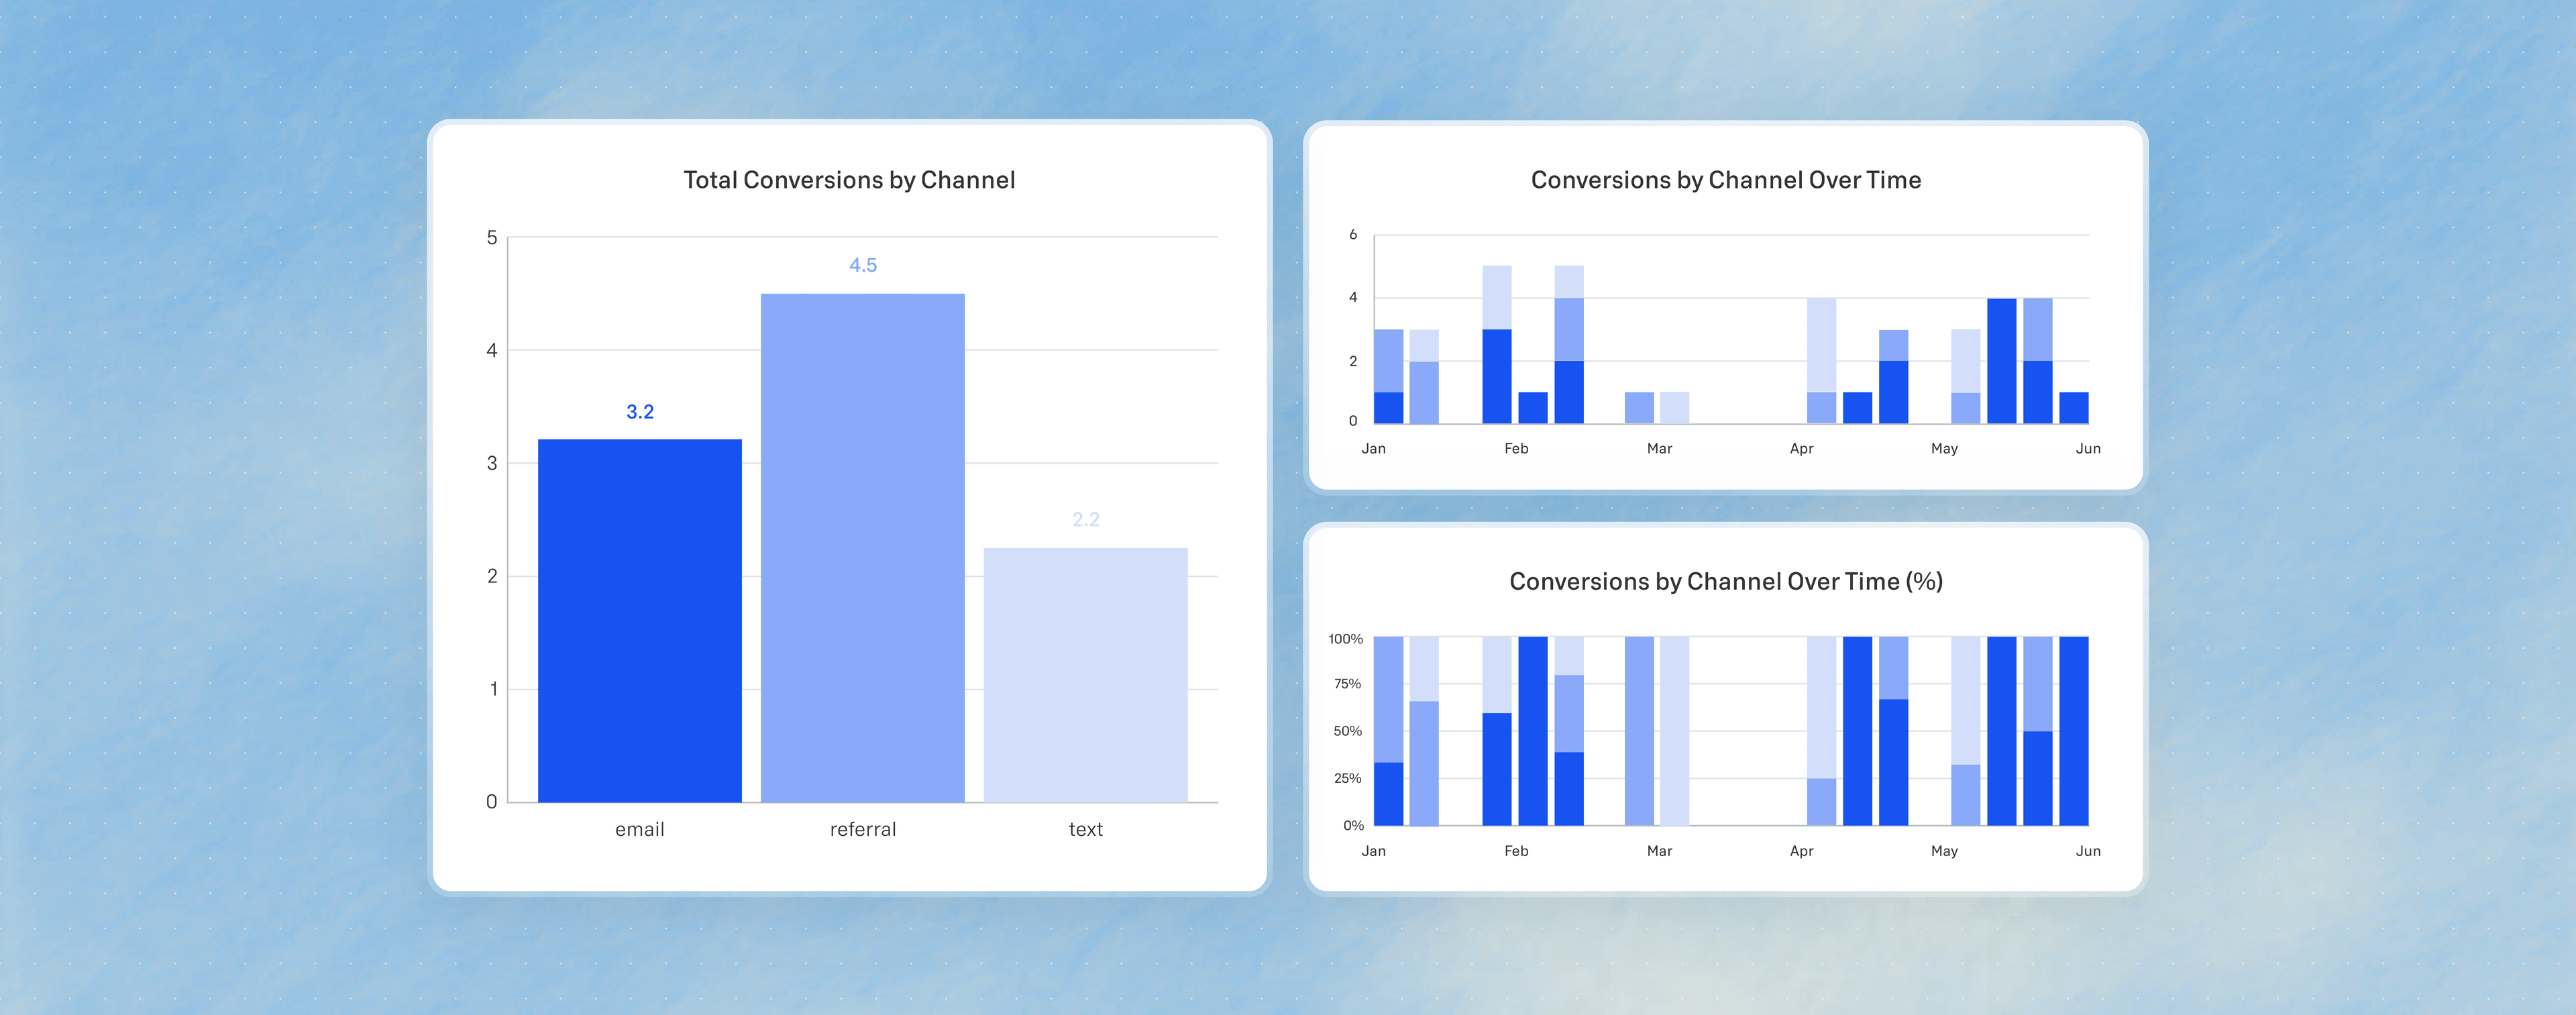Click the May label in the top time chart

point(1944,449)
